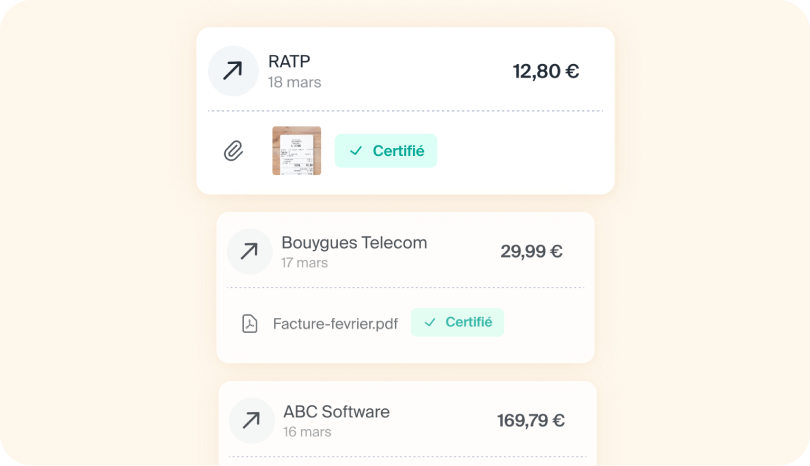Image resolution: width=810 pixels, height=466 pixels.
Task: Click the Certifié badge on Bouygues invoice
Action: 457,322
